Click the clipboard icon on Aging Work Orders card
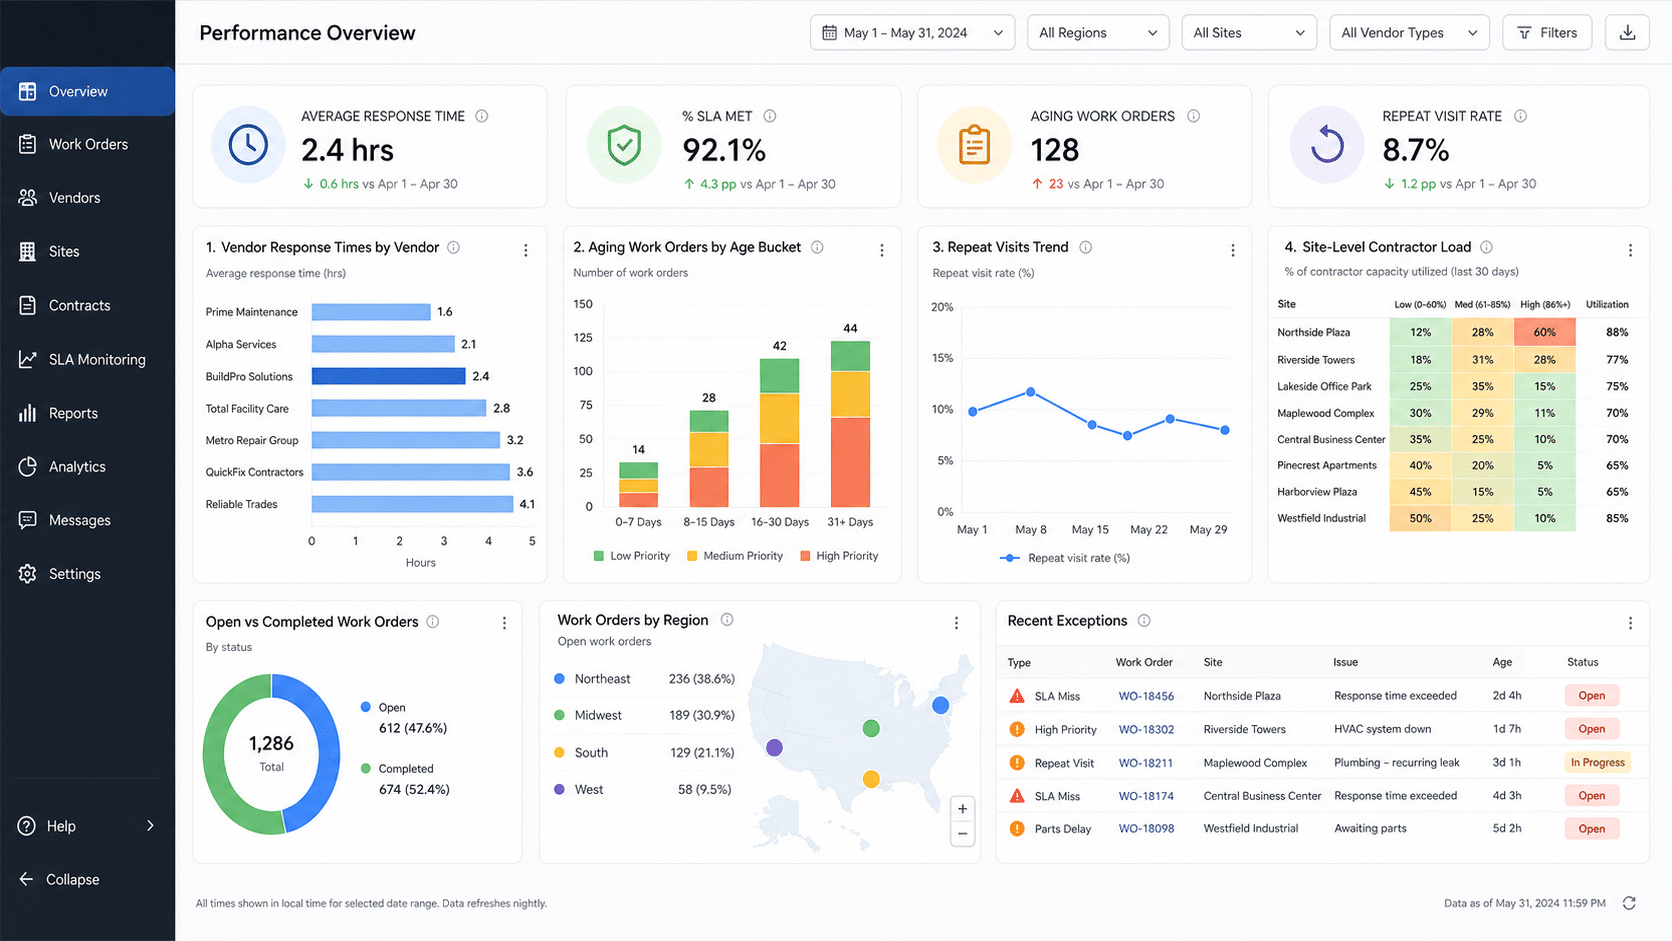1672x941 pixels. click(974, 146)
